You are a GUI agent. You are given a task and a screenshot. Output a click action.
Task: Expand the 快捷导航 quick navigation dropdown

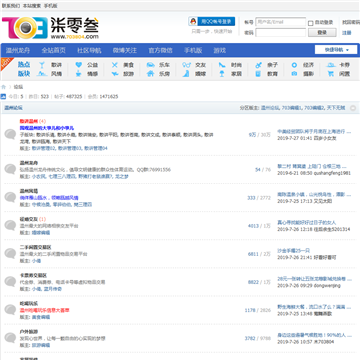coord(336,50)
